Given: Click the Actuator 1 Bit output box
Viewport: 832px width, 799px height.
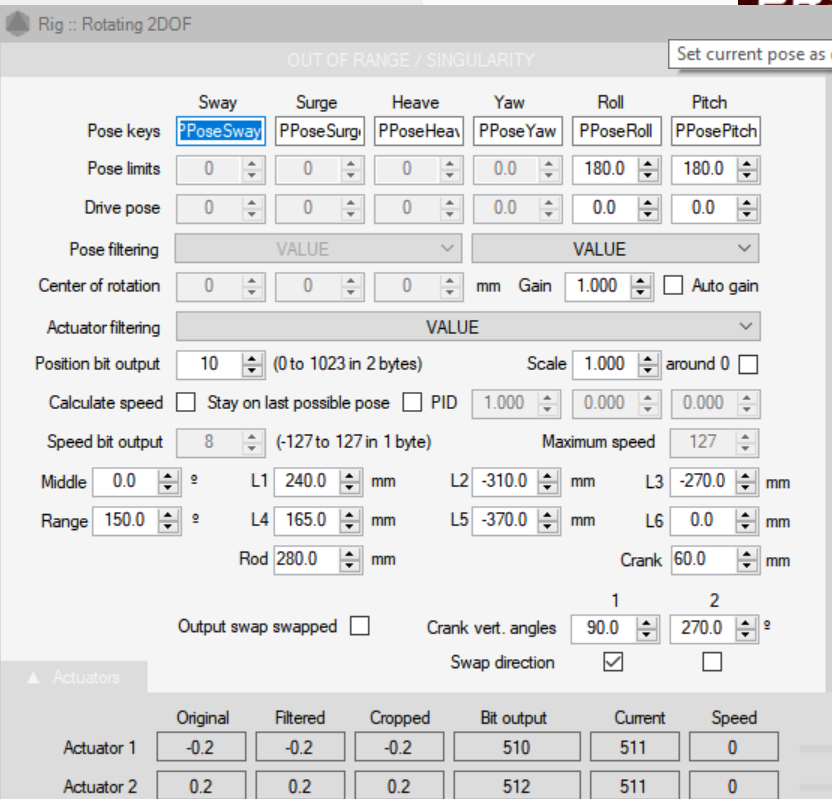Looking at the screenshot, I should click(x=517, y=747).
